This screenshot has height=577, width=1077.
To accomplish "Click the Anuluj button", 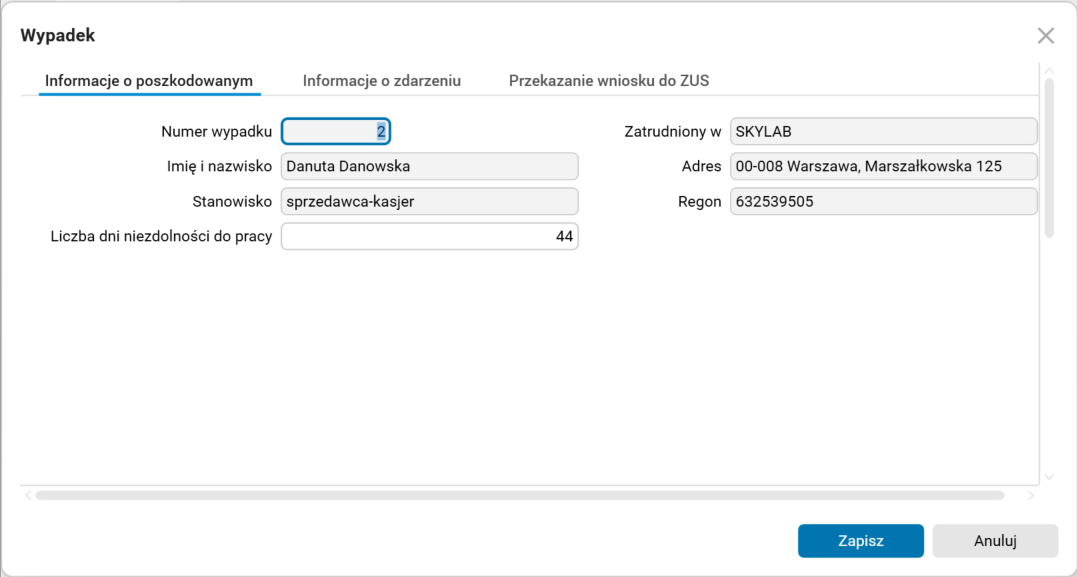I will coord(994,540).
